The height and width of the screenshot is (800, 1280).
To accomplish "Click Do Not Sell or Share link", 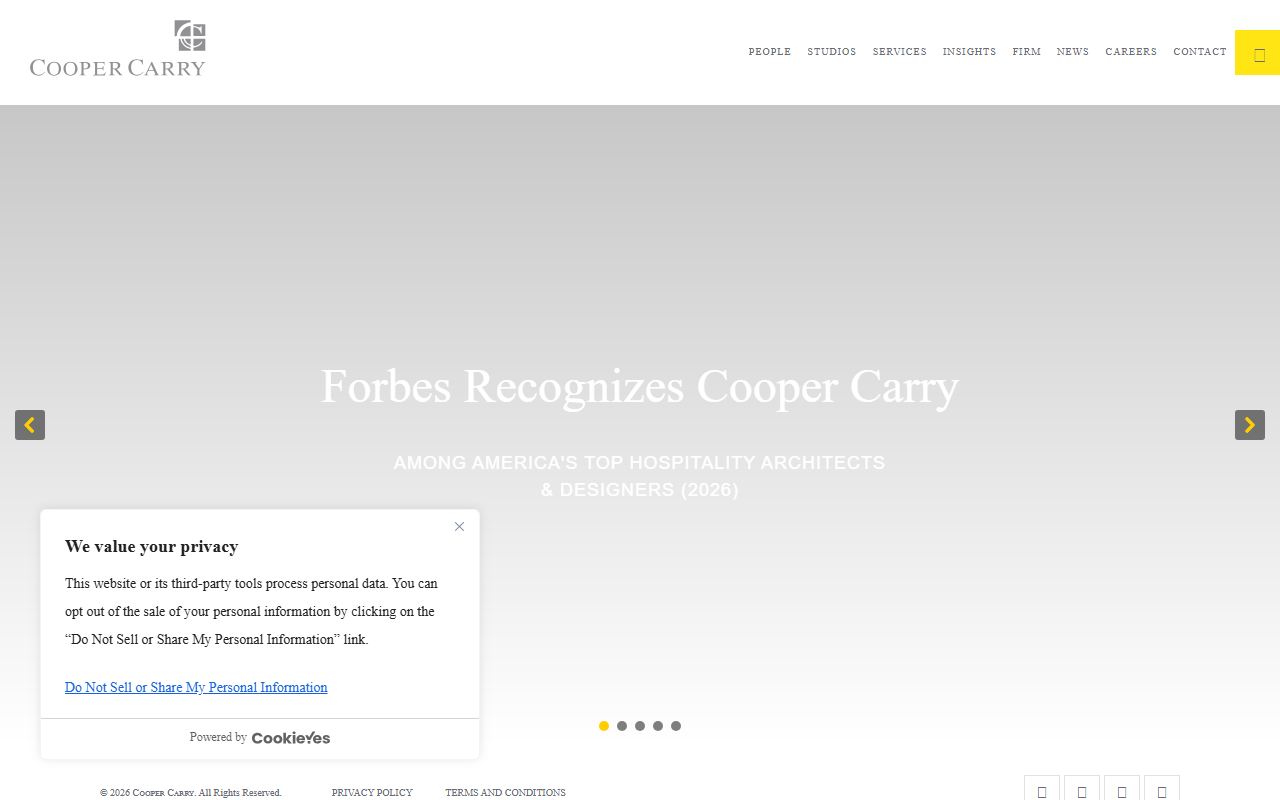I will 196,687.
